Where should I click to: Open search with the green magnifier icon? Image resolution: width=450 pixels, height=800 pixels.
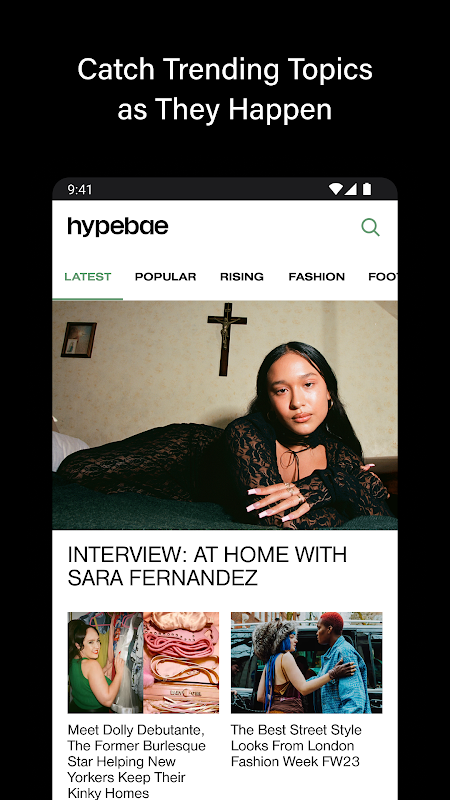point(370,227)
